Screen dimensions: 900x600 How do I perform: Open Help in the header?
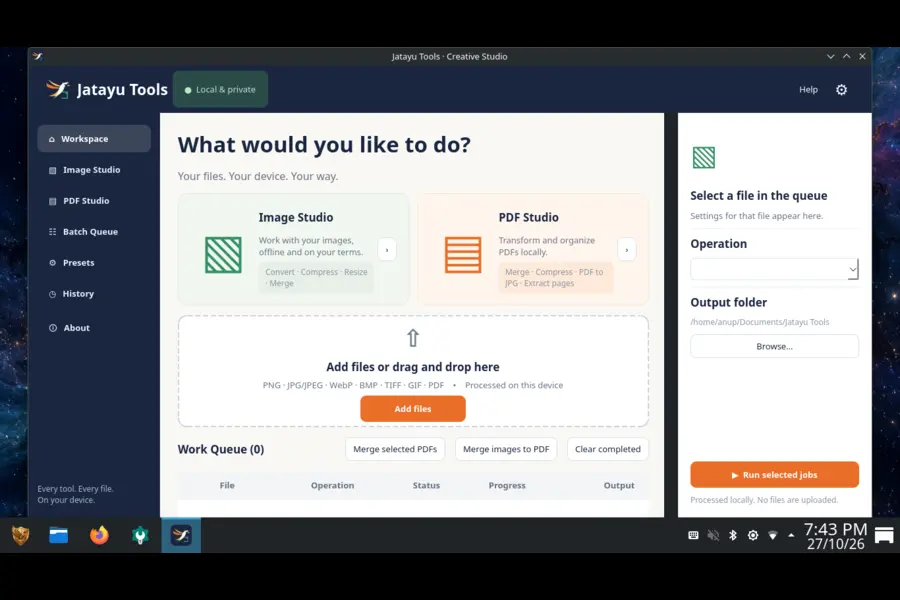pos(808,90)
